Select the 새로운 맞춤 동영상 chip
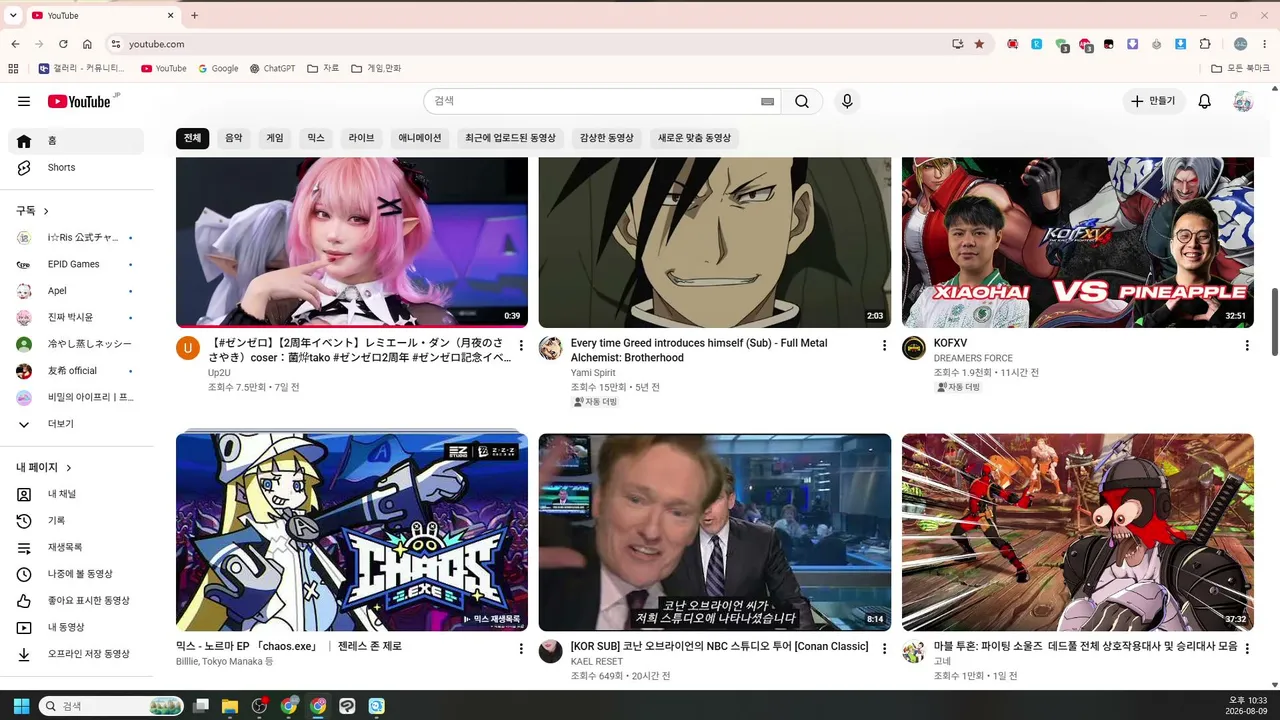The height and width of the screenshot is (720, 1280). point(694,138)
